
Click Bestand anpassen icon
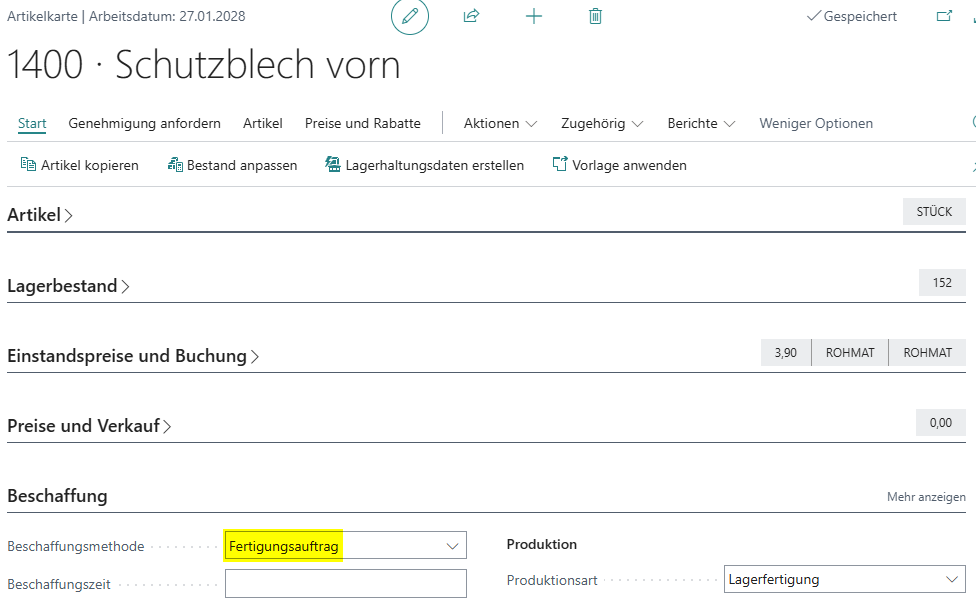coord(175,164)
